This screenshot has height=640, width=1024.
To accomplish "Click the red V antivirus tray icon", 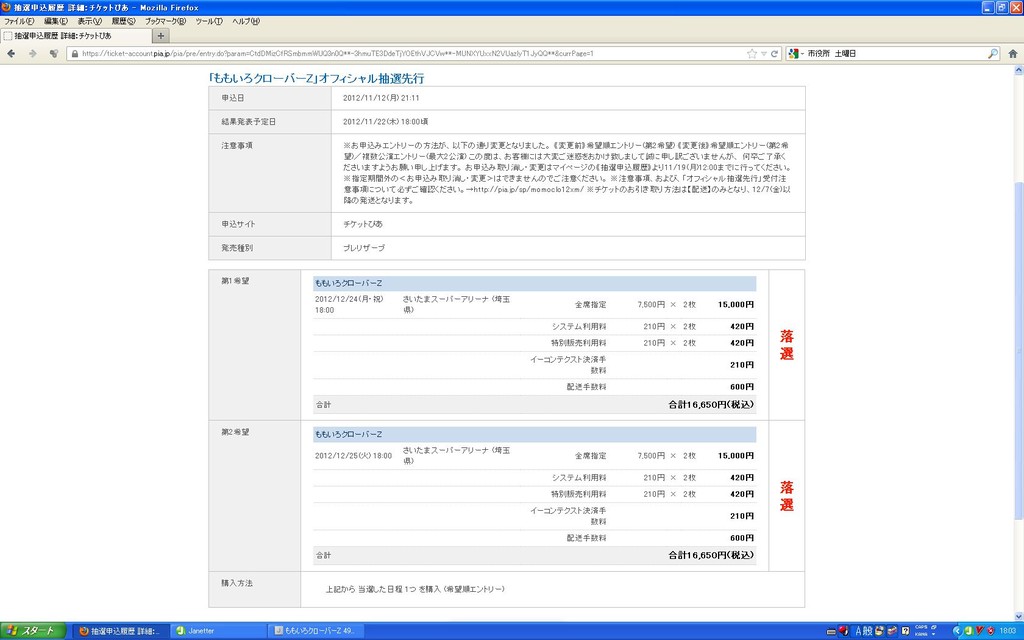I will (x=980, y=630).
